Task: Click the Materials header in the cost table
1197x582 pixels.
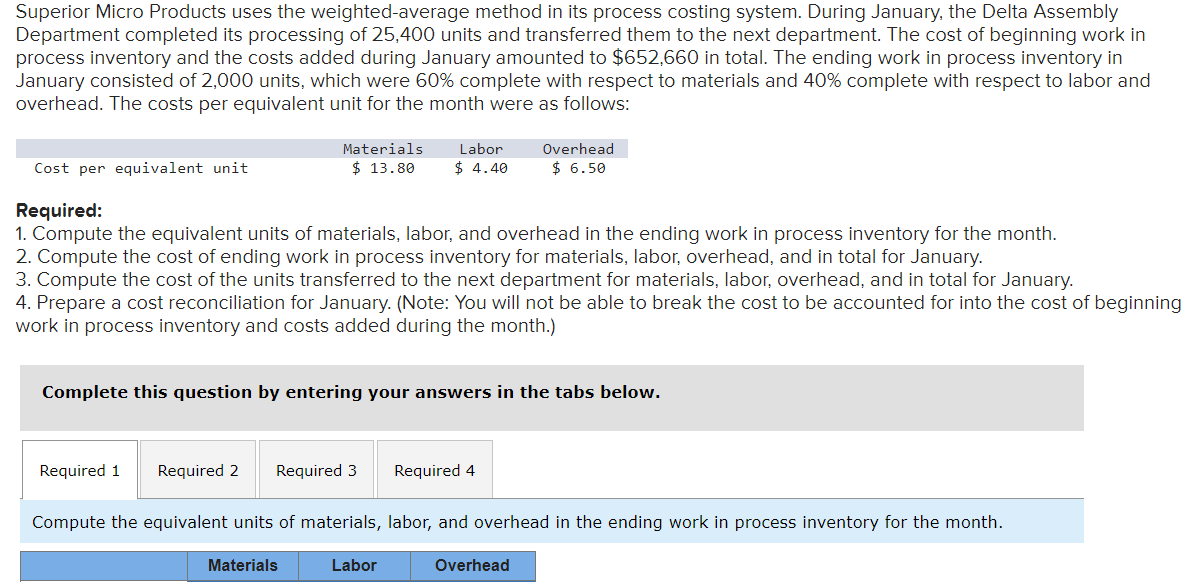Action: [382, 147]
